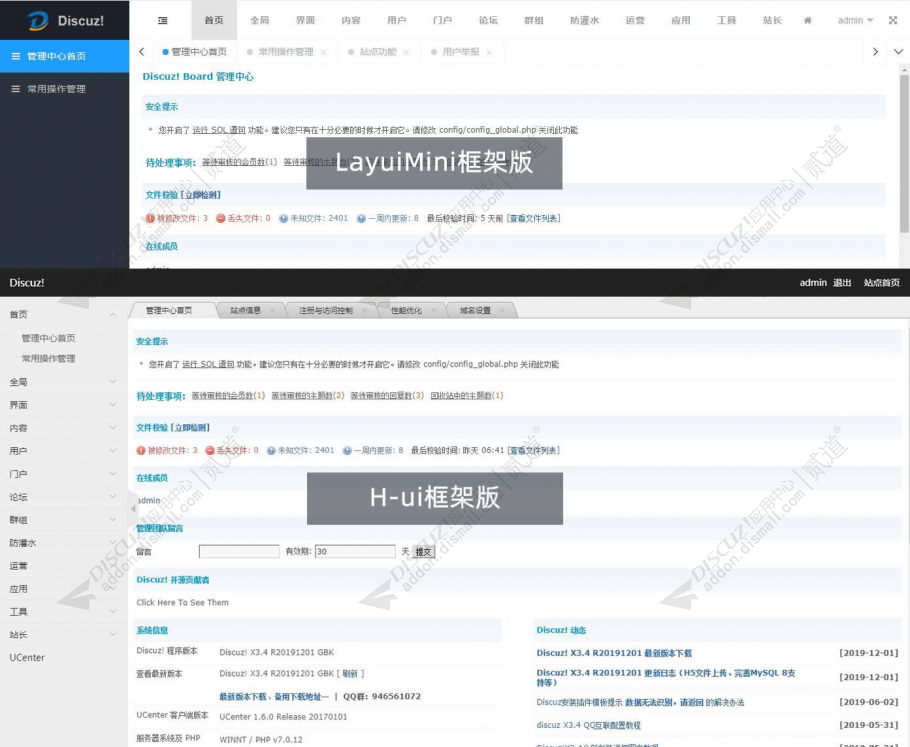Click the 刷新 link beside latest version
This screenshot has height=747, width=910.
point(350,673)
